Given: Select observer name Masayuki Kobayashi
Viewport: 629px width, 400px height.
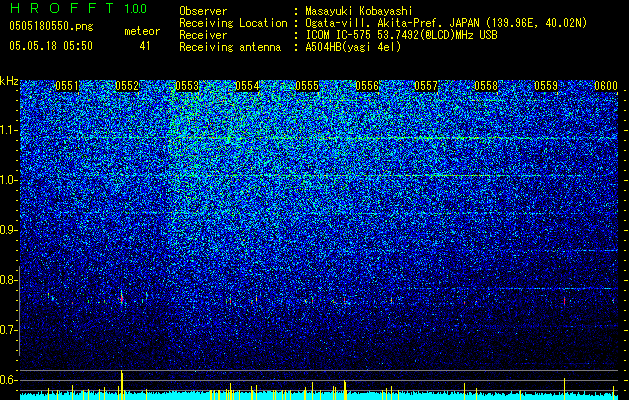Looking at the screenshot, I should click(x=359, y=11).
